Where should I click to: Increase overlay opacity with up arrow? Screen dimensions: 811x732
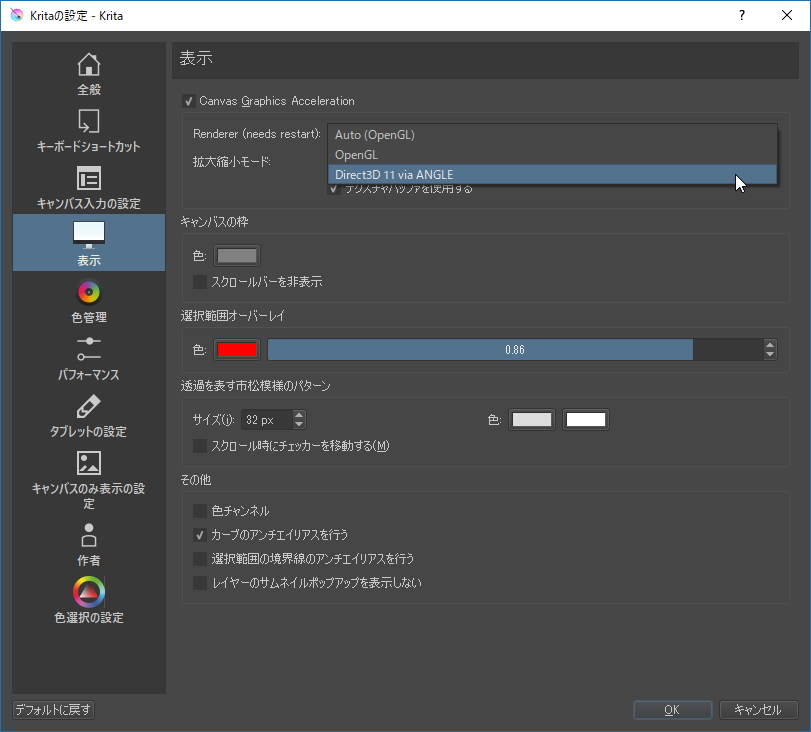[x=770, y=345]
